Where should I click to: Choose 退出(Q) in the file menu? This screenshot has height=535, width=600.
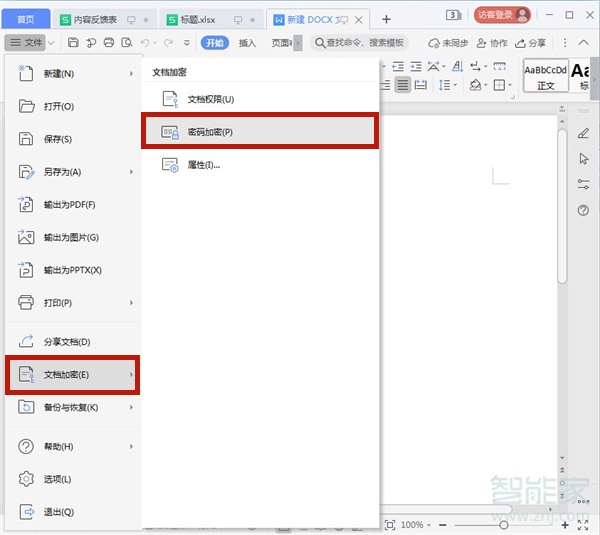coord(73,512)
